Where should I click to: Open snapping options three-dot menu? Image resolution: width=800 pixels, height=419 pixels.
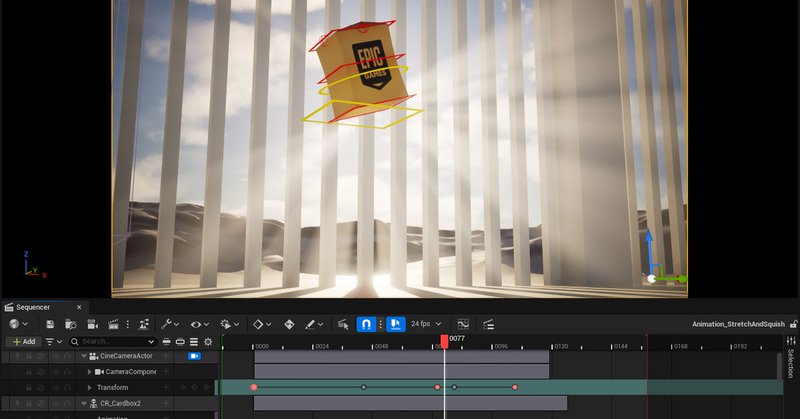[380, 324]
